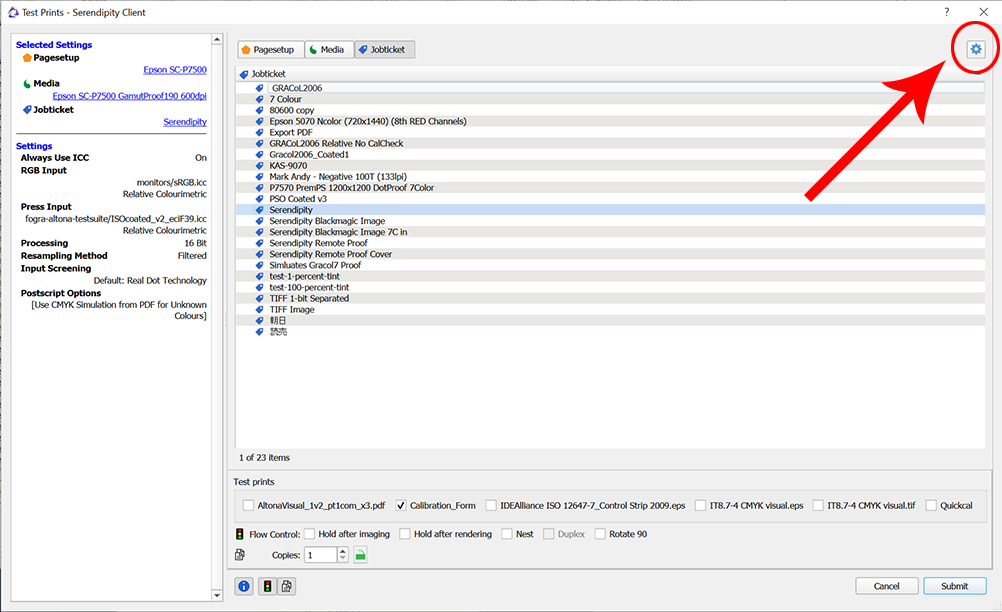The width and height of the screenshot is (1002, 612).
Task: Click the tag icon beside TIFF Image
Action: tap(259, 309)
